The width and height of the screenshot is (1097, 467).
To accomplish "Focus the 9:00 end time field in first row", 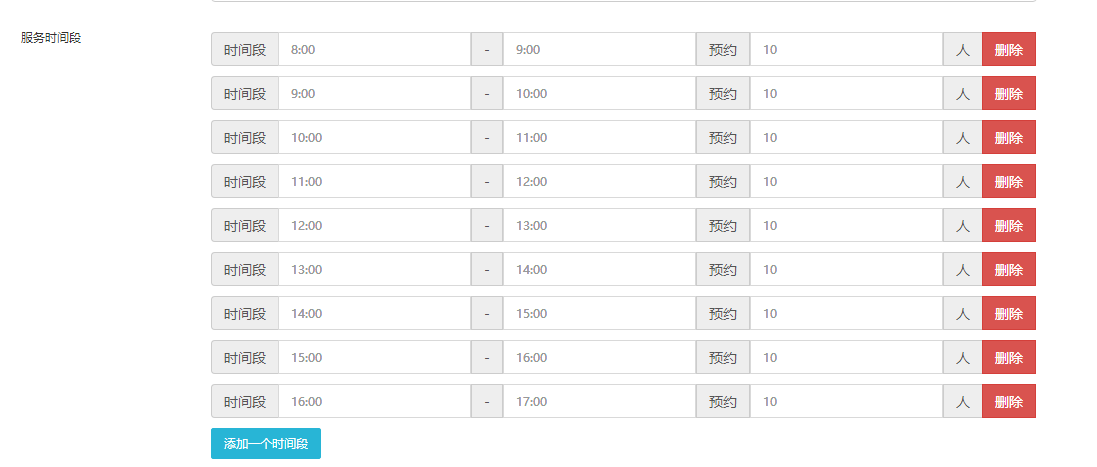I will (598, 49).
